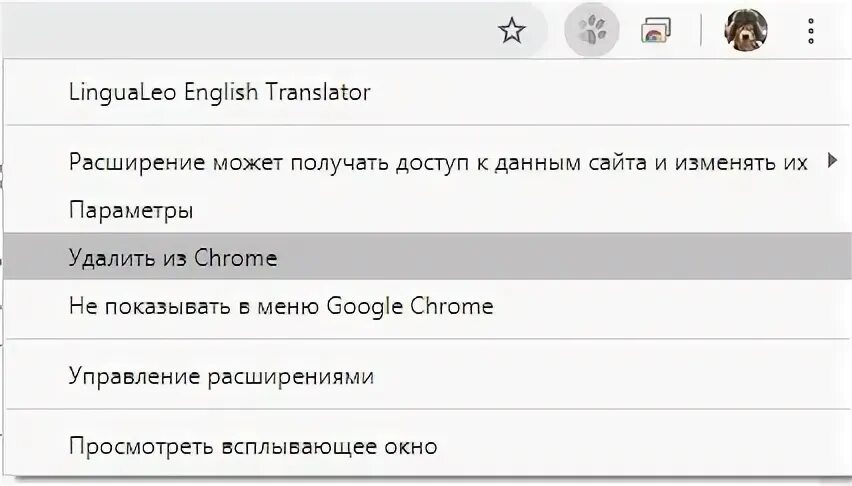Choose Параметры from the context menu

click(131, 211)
